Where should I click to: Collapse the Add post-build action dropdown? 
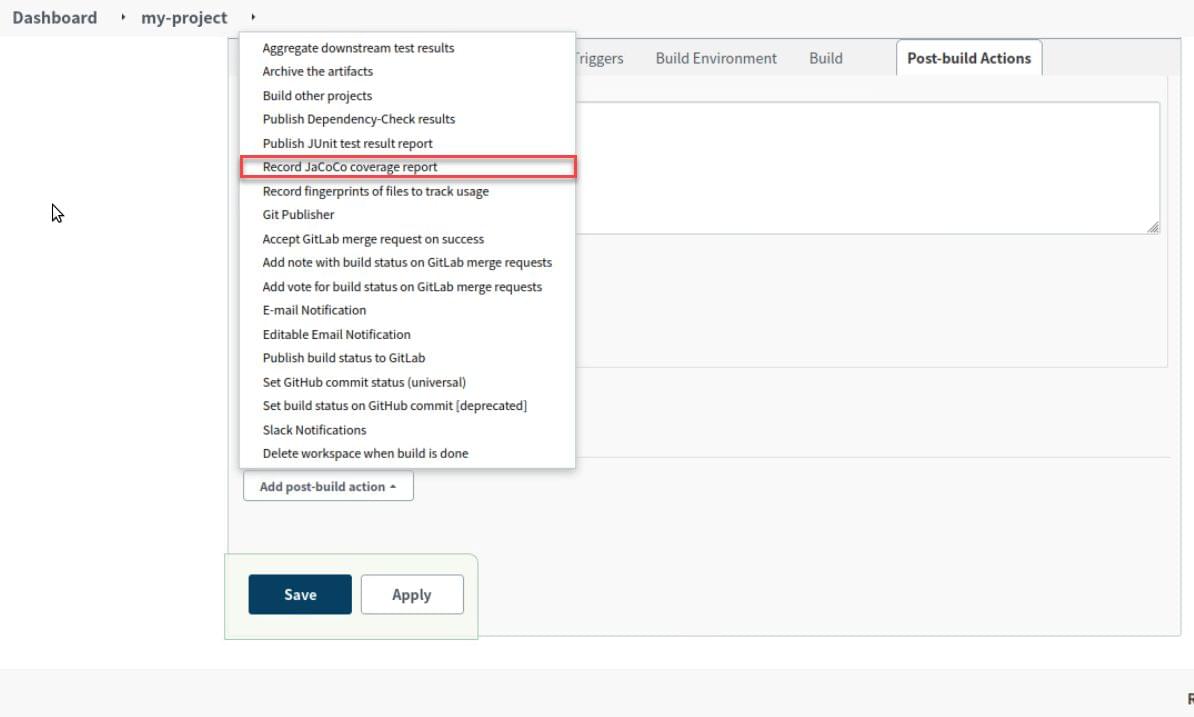(x=328, y=486)
